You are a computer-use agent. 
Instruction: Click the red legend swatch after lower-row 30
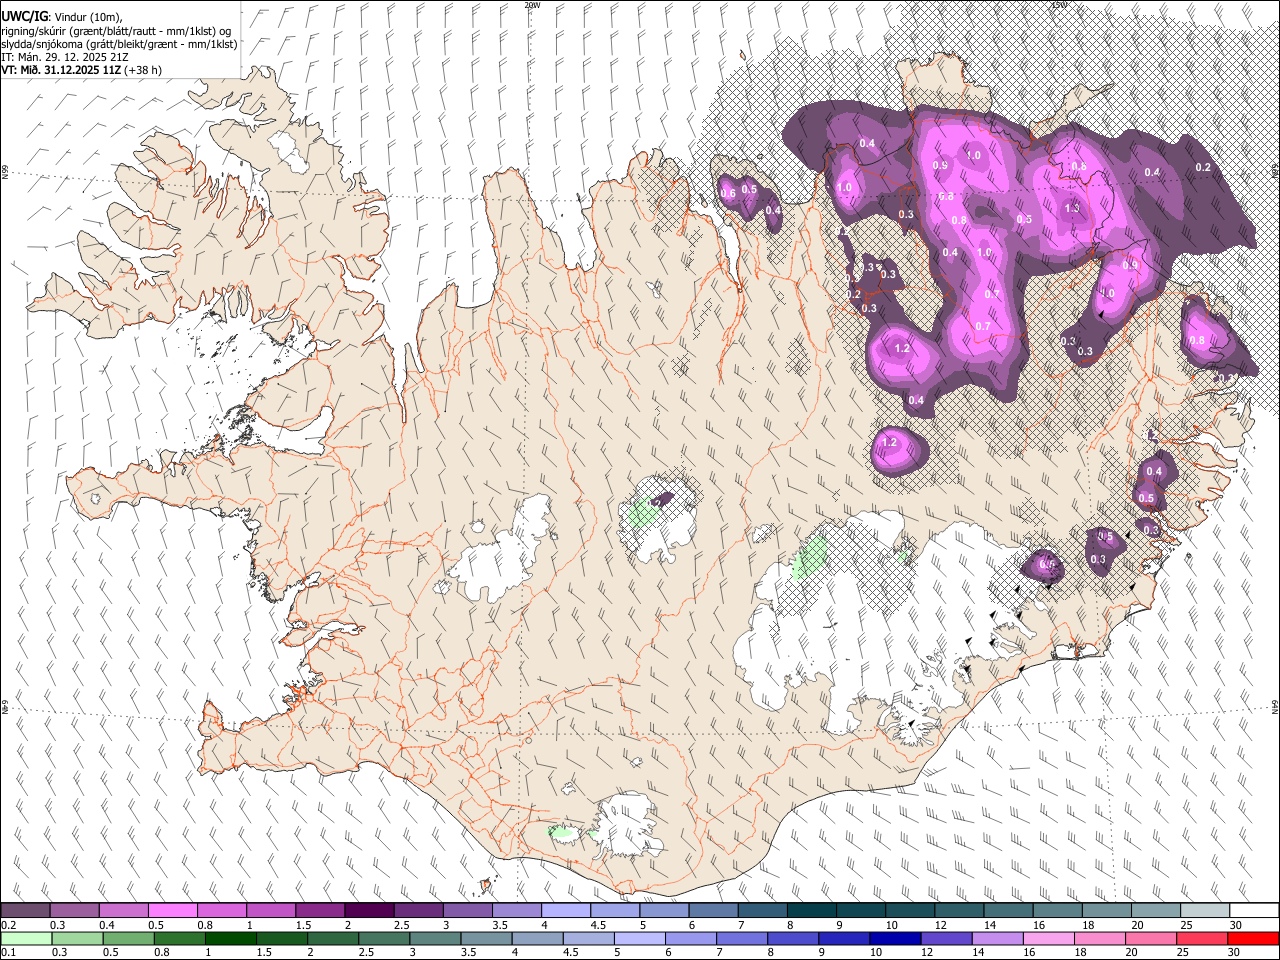click(x=1253, y=938)
